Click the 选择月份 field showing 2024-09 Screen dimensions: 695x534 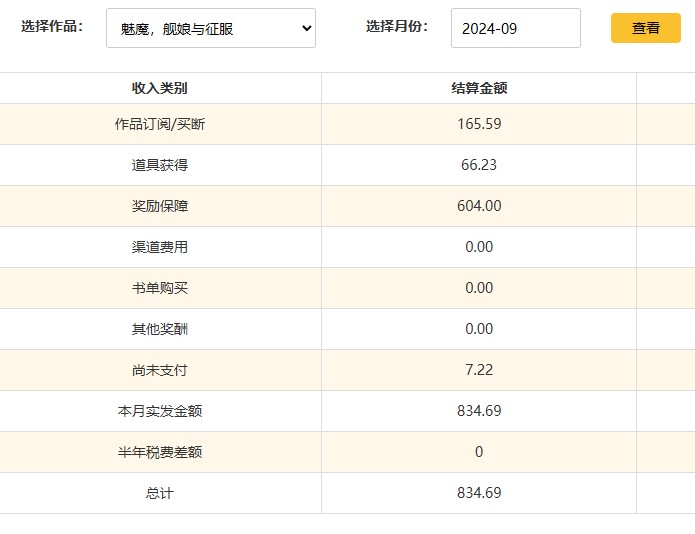click(x=515, y=28)
